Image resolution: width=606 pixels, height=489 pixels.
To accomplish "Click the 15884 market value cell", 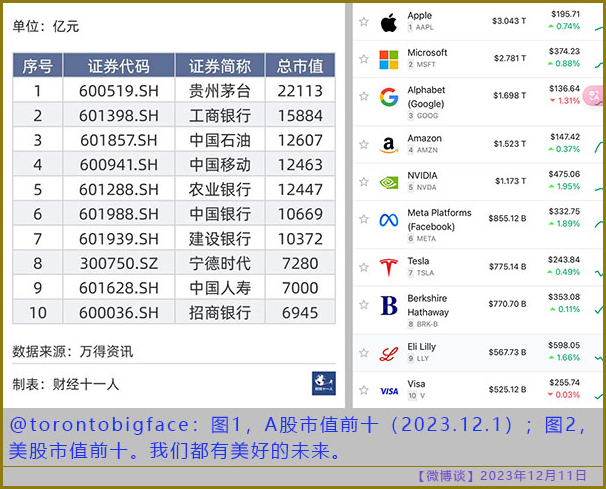I will coord(300,115).
